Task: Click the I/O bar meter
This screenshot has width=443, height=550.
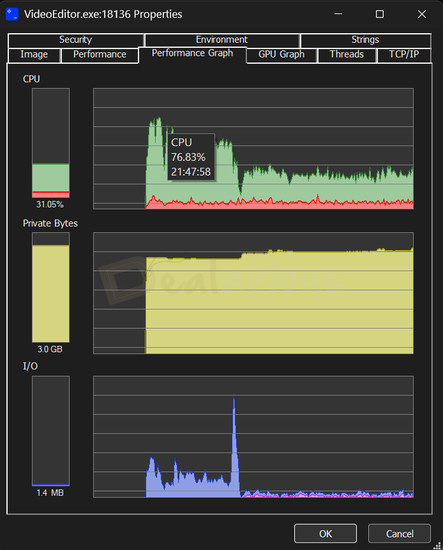Action: click(51, 431)
